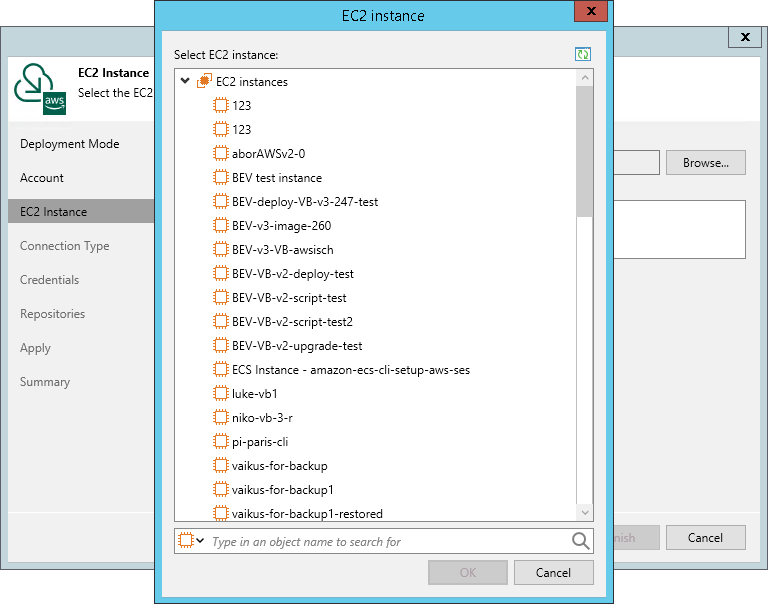This screenshot has height=604, width=768.
Task: Click the EC2 instances root label
Action: click(252, 81)
